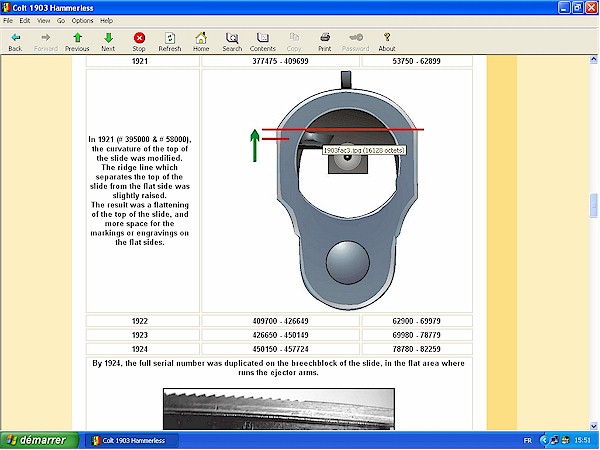
Task: Select the 78780 - 82259 cell
Action: [417, 349]
